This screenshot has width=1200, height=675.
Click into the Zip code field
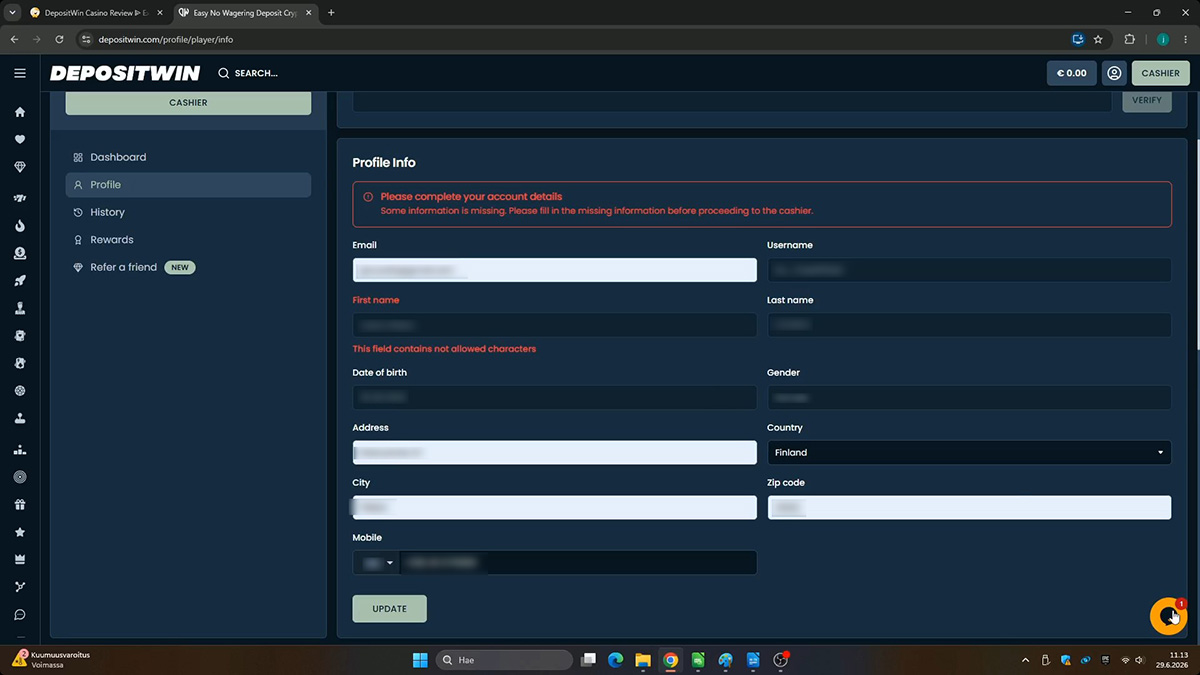pyautogui.click(x=969, y=508)
